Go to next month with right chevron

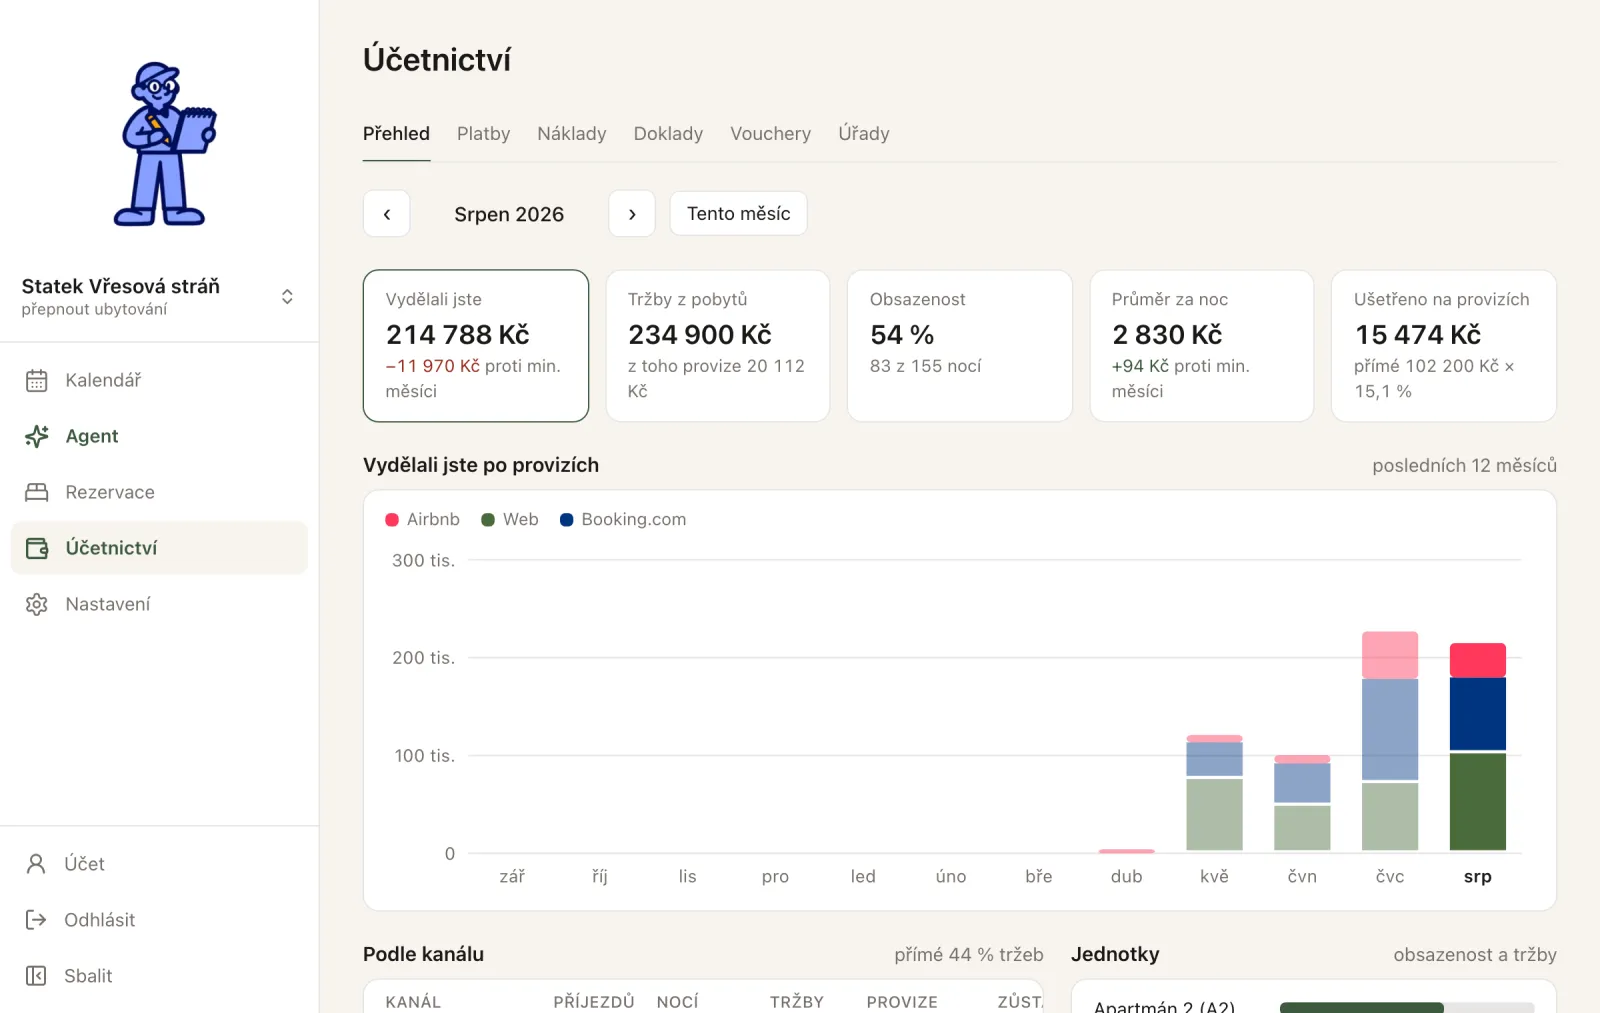[632, 214]
